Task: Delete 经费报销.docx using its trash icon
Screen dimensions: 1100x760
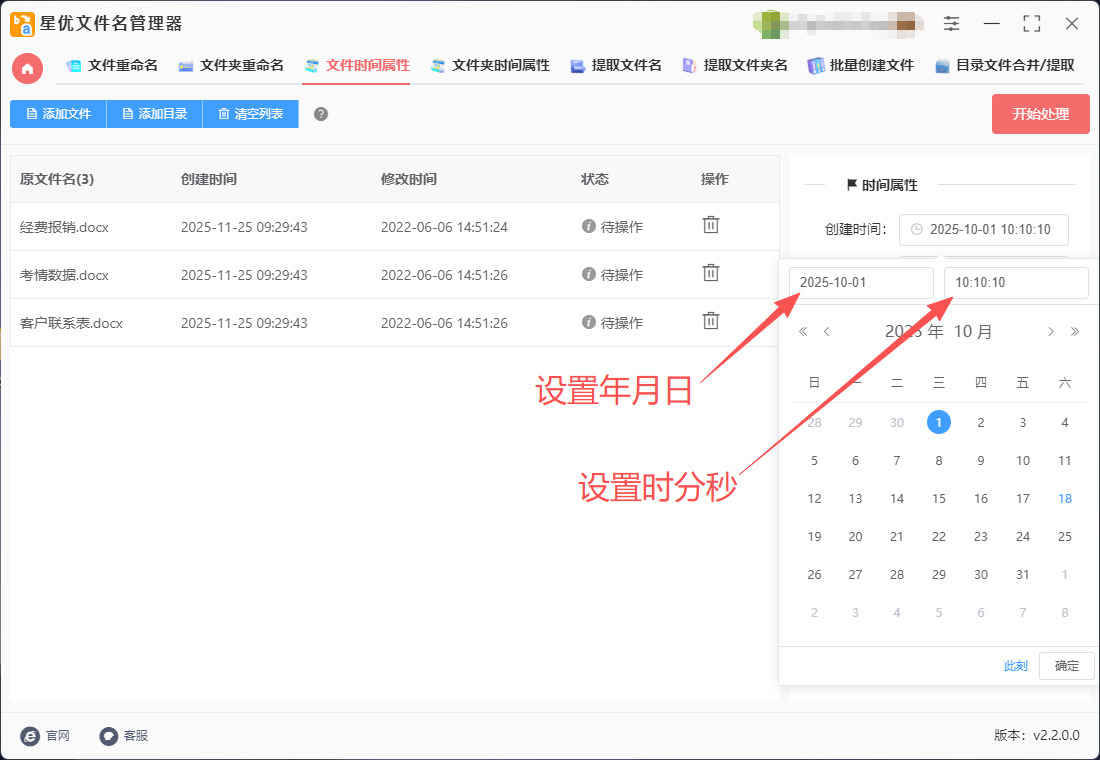Action: [x=710, y=225]
